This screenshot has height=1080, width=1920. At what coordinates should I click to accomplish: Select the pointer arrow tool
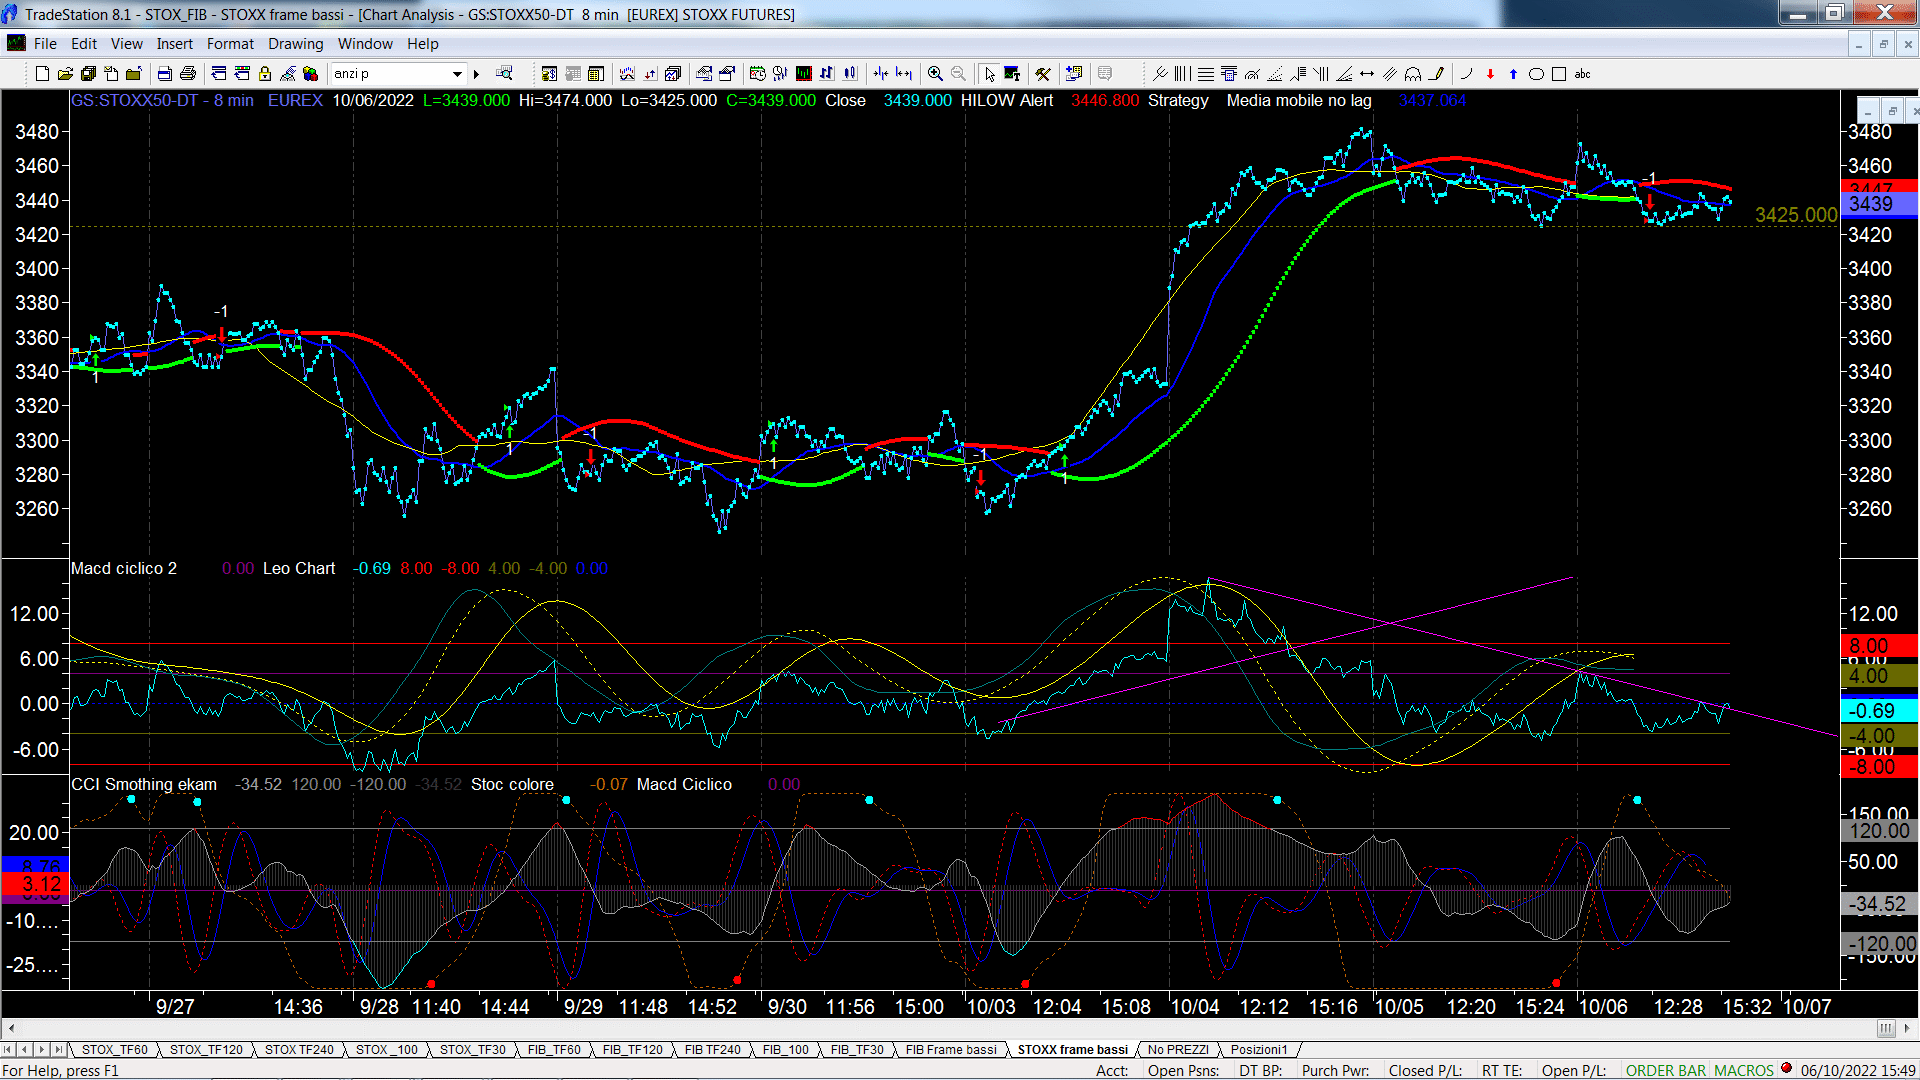[x=989, y=74]
